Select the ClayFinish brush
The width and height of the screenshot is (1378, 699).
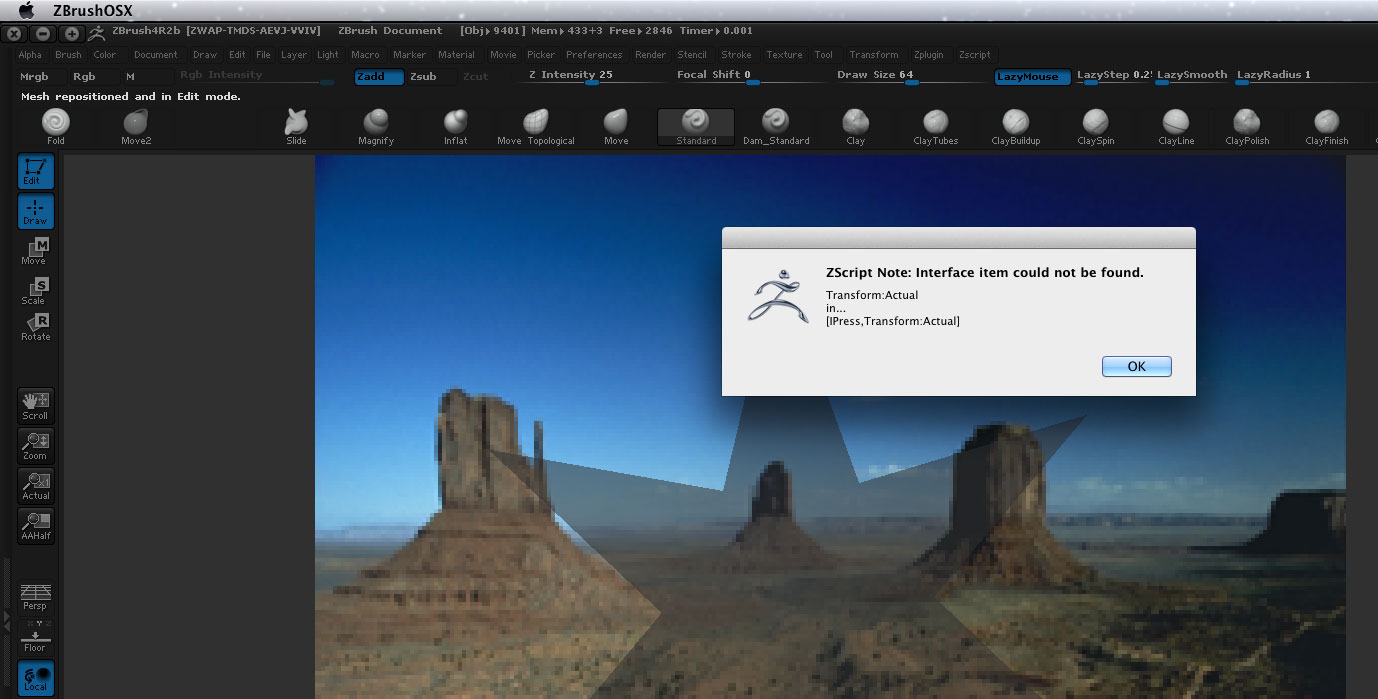click(1327, 127)
